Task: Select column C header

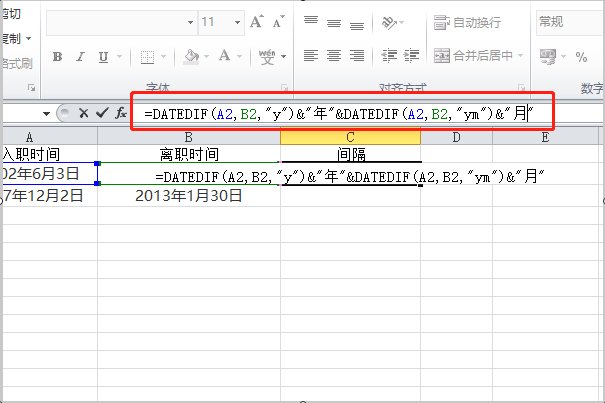Action: point(350,137)
